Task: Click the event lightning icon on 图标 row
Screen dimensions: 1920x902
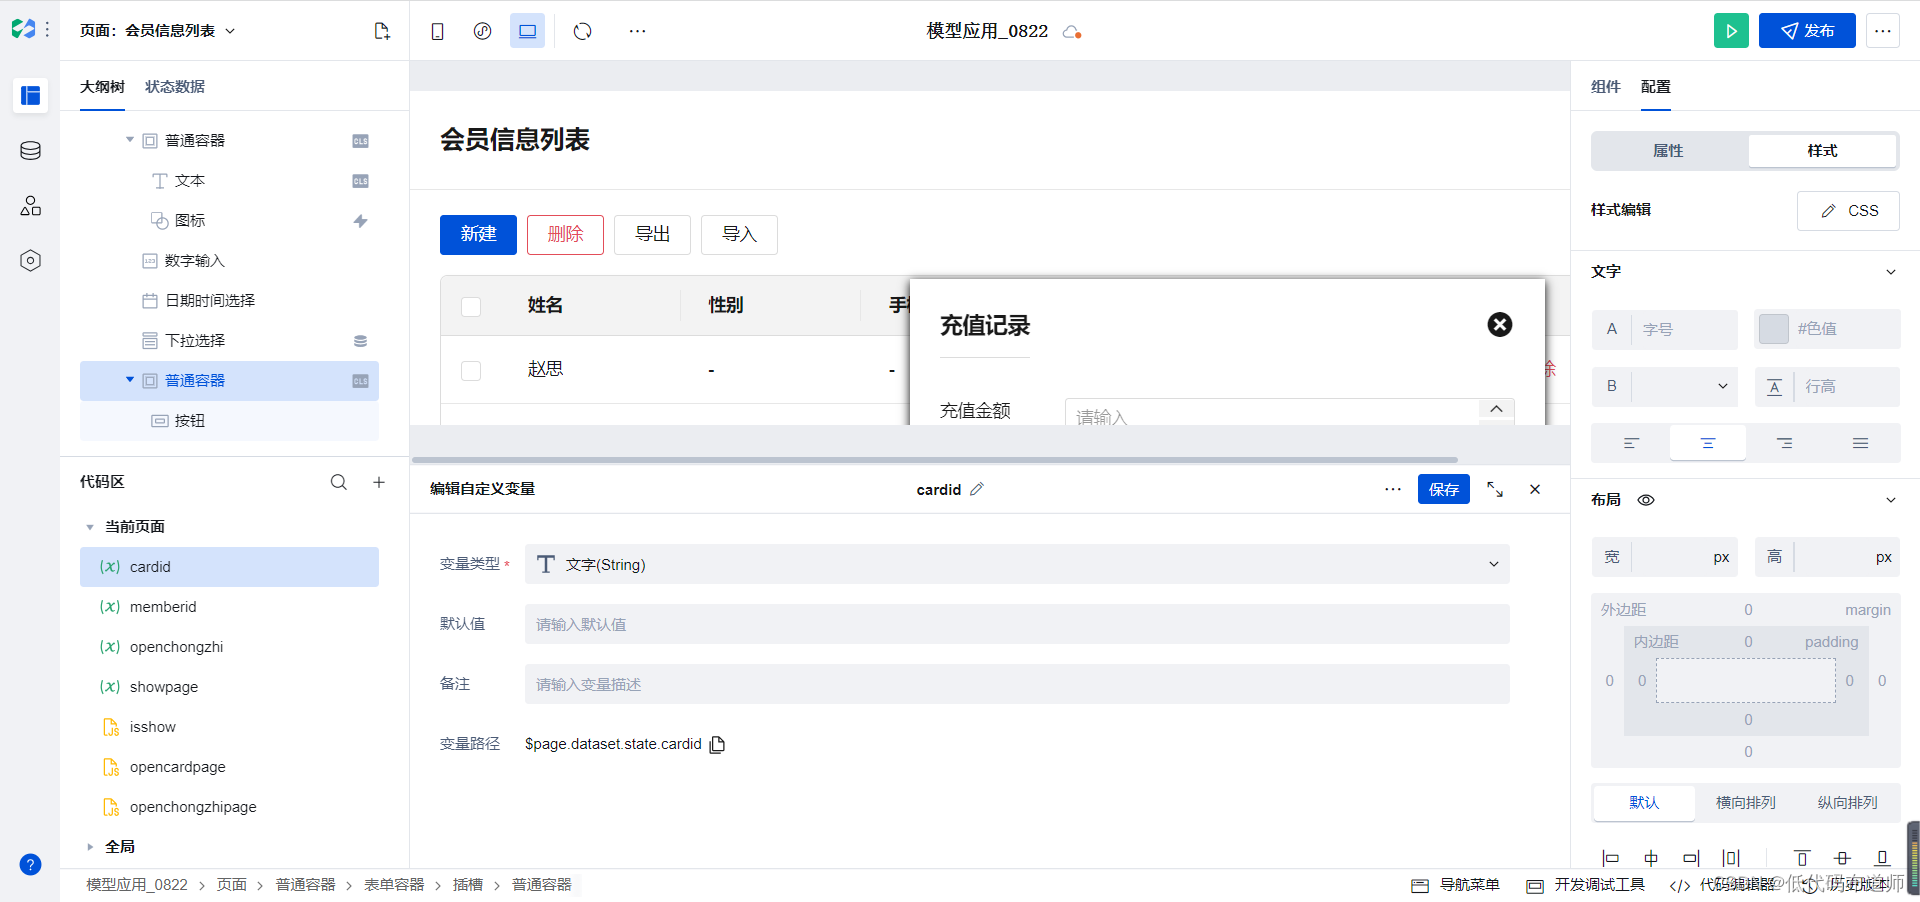Action: click(360, 221)
